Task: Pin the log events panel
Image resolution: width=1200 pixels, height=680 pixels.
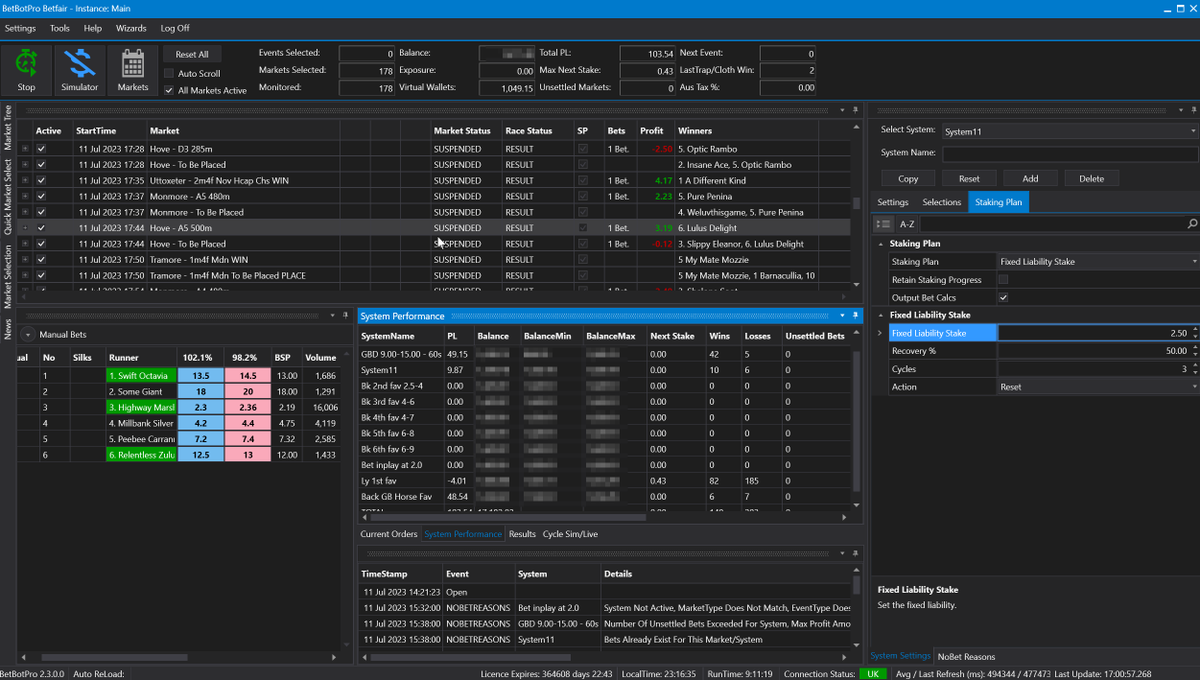Action: pyautogui.click(x=856, y=553)
